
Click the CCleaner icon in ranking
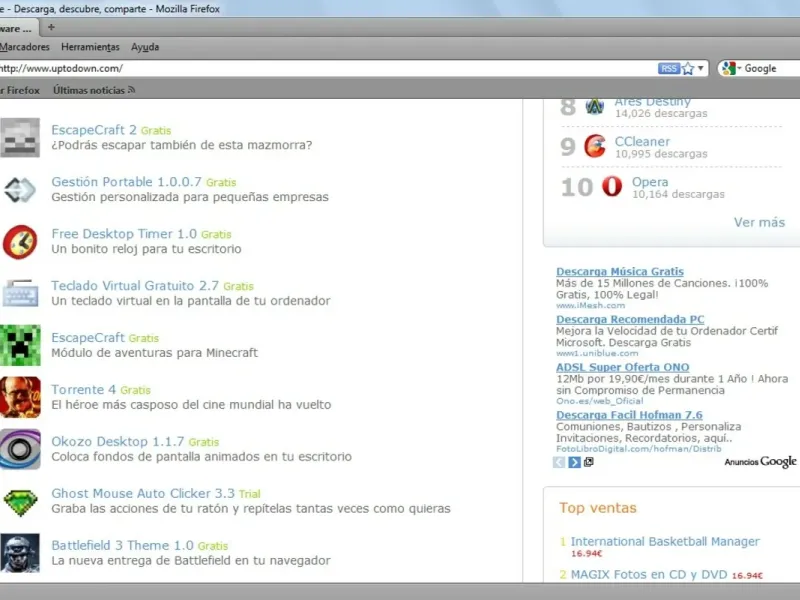(595, 146)
